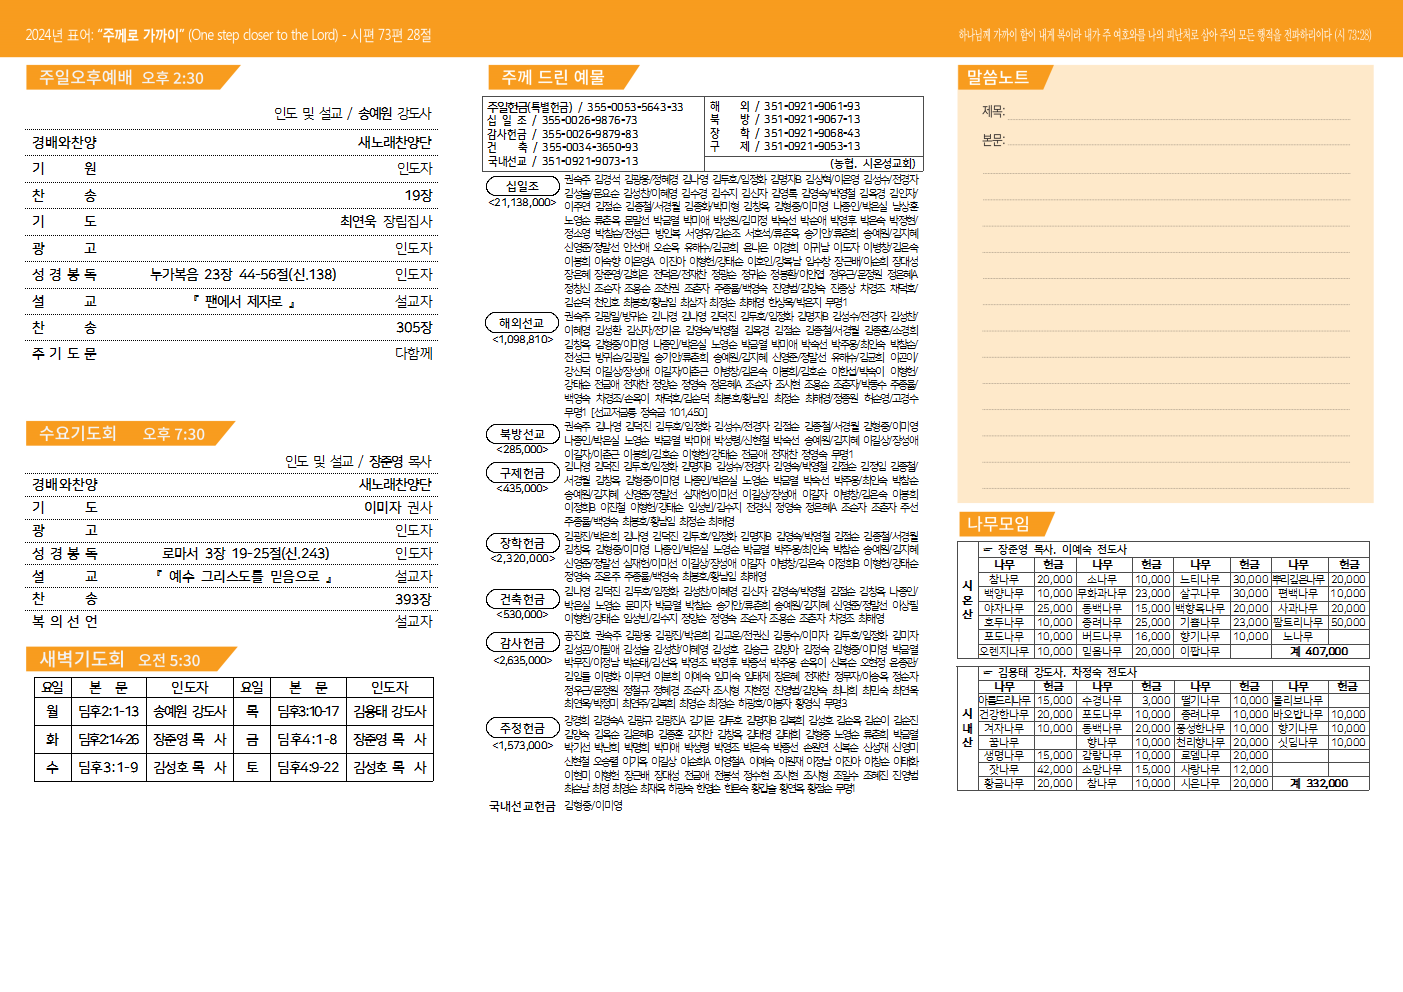Click the table cell '딤후3:1-9'
Viewport: 1403px width, 992px height.
tap(109, 767)
